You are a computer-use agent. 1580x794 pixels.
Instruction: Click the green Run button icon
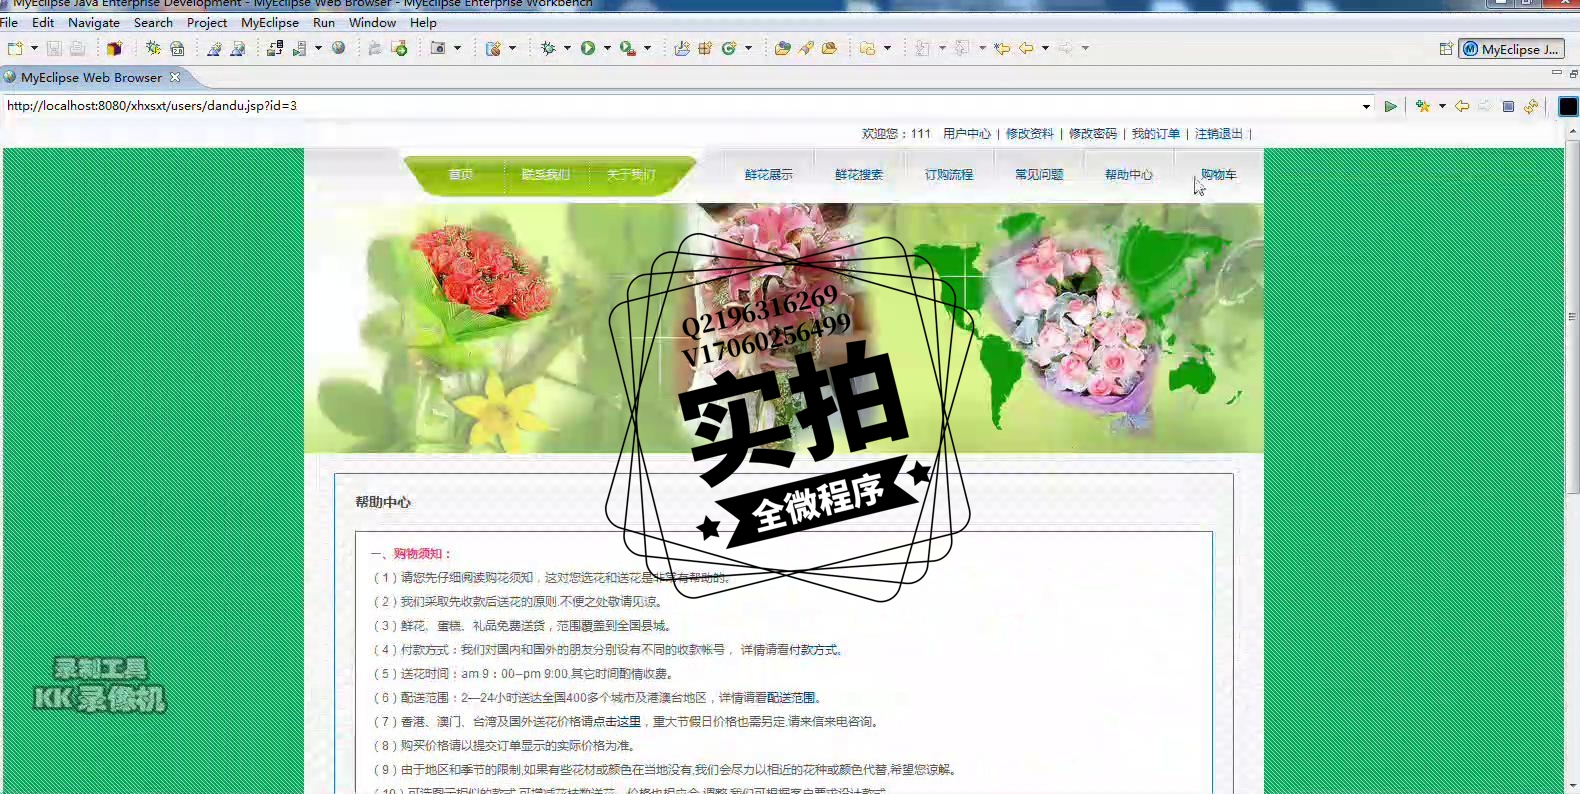coord(588,48)
